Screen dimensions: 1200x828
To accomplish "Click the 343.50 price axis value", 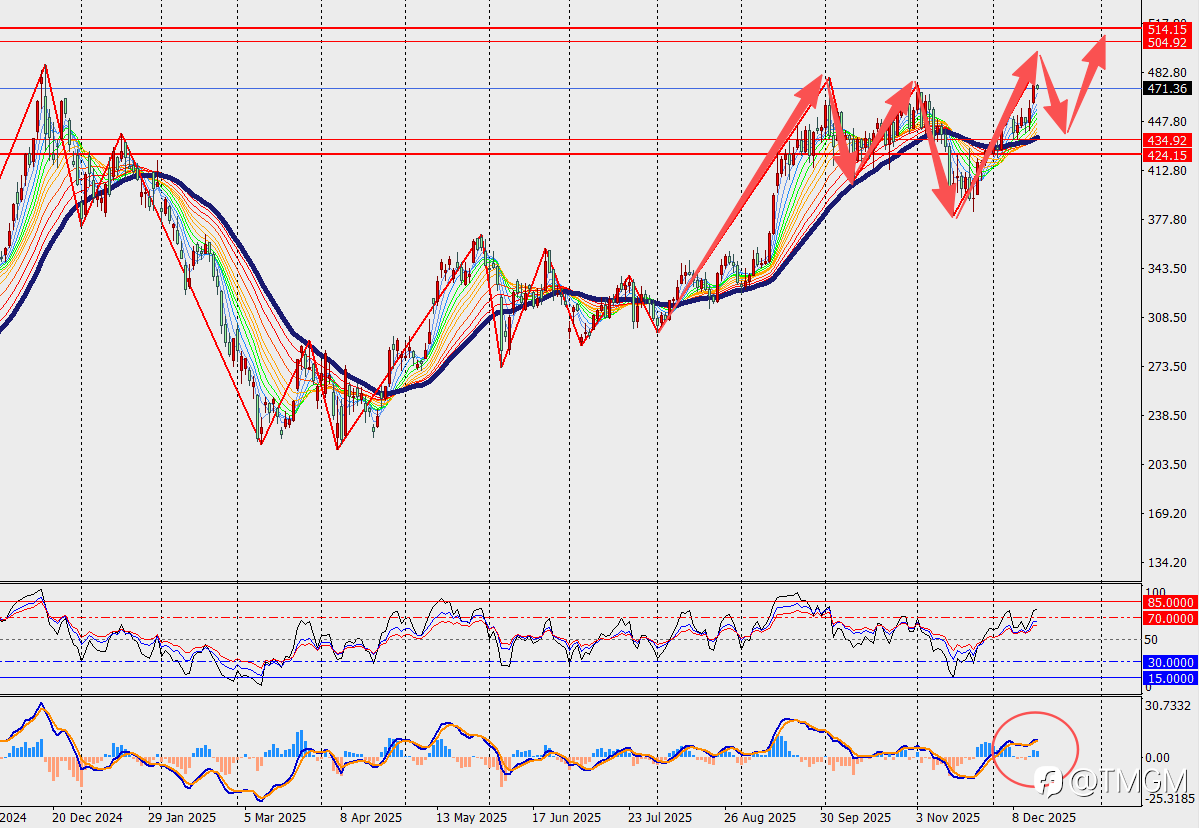I will (x=1166, y=269).
